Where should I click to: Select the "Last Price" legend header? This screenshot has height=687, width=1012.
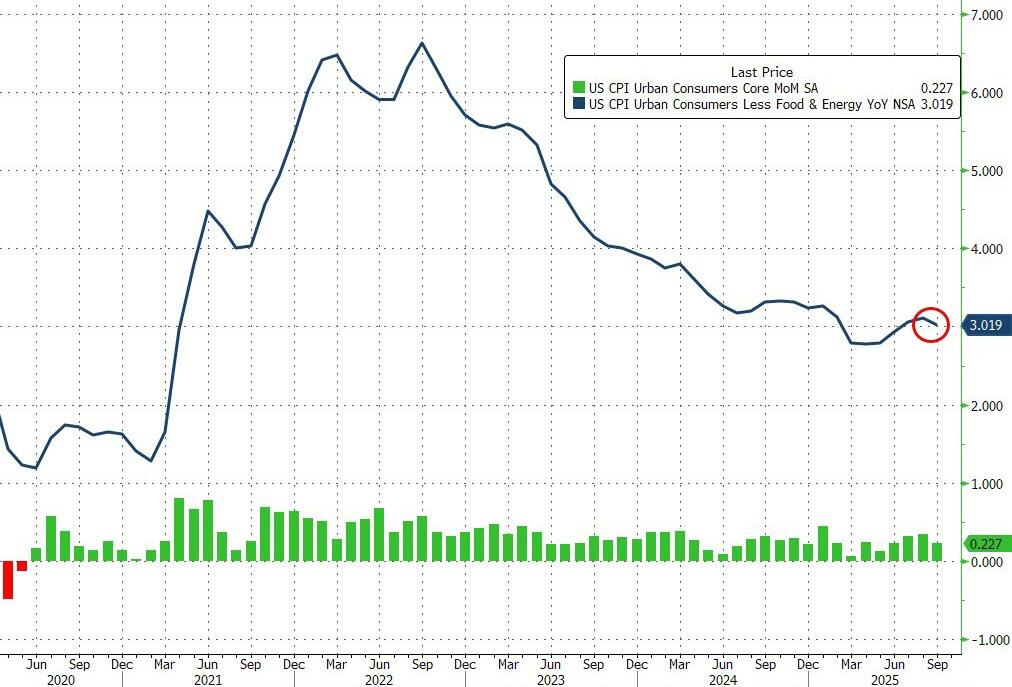point(761,72)
